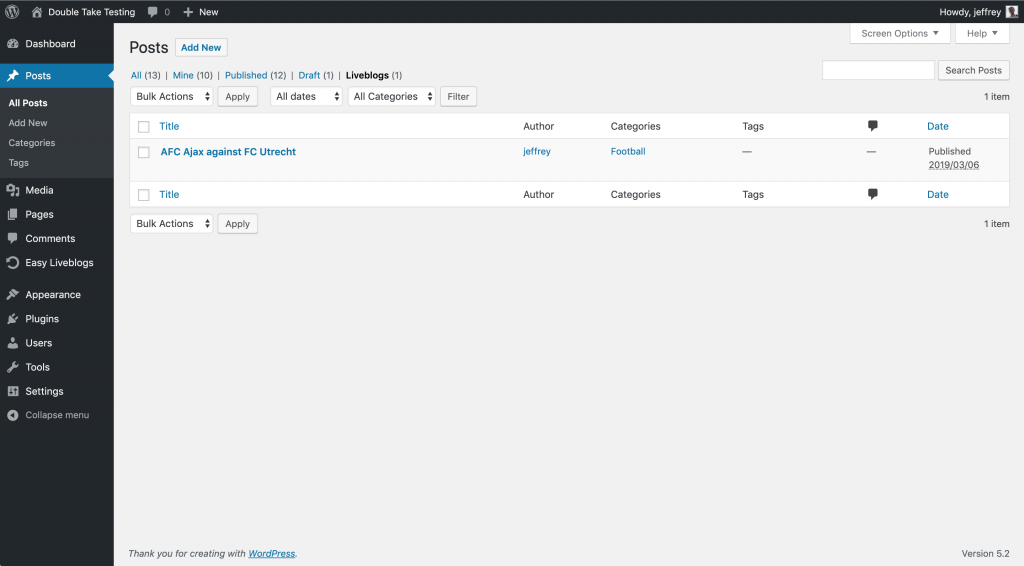Click author link jeffrey
Screen dimensions: 1024x566
coord(537,151)
